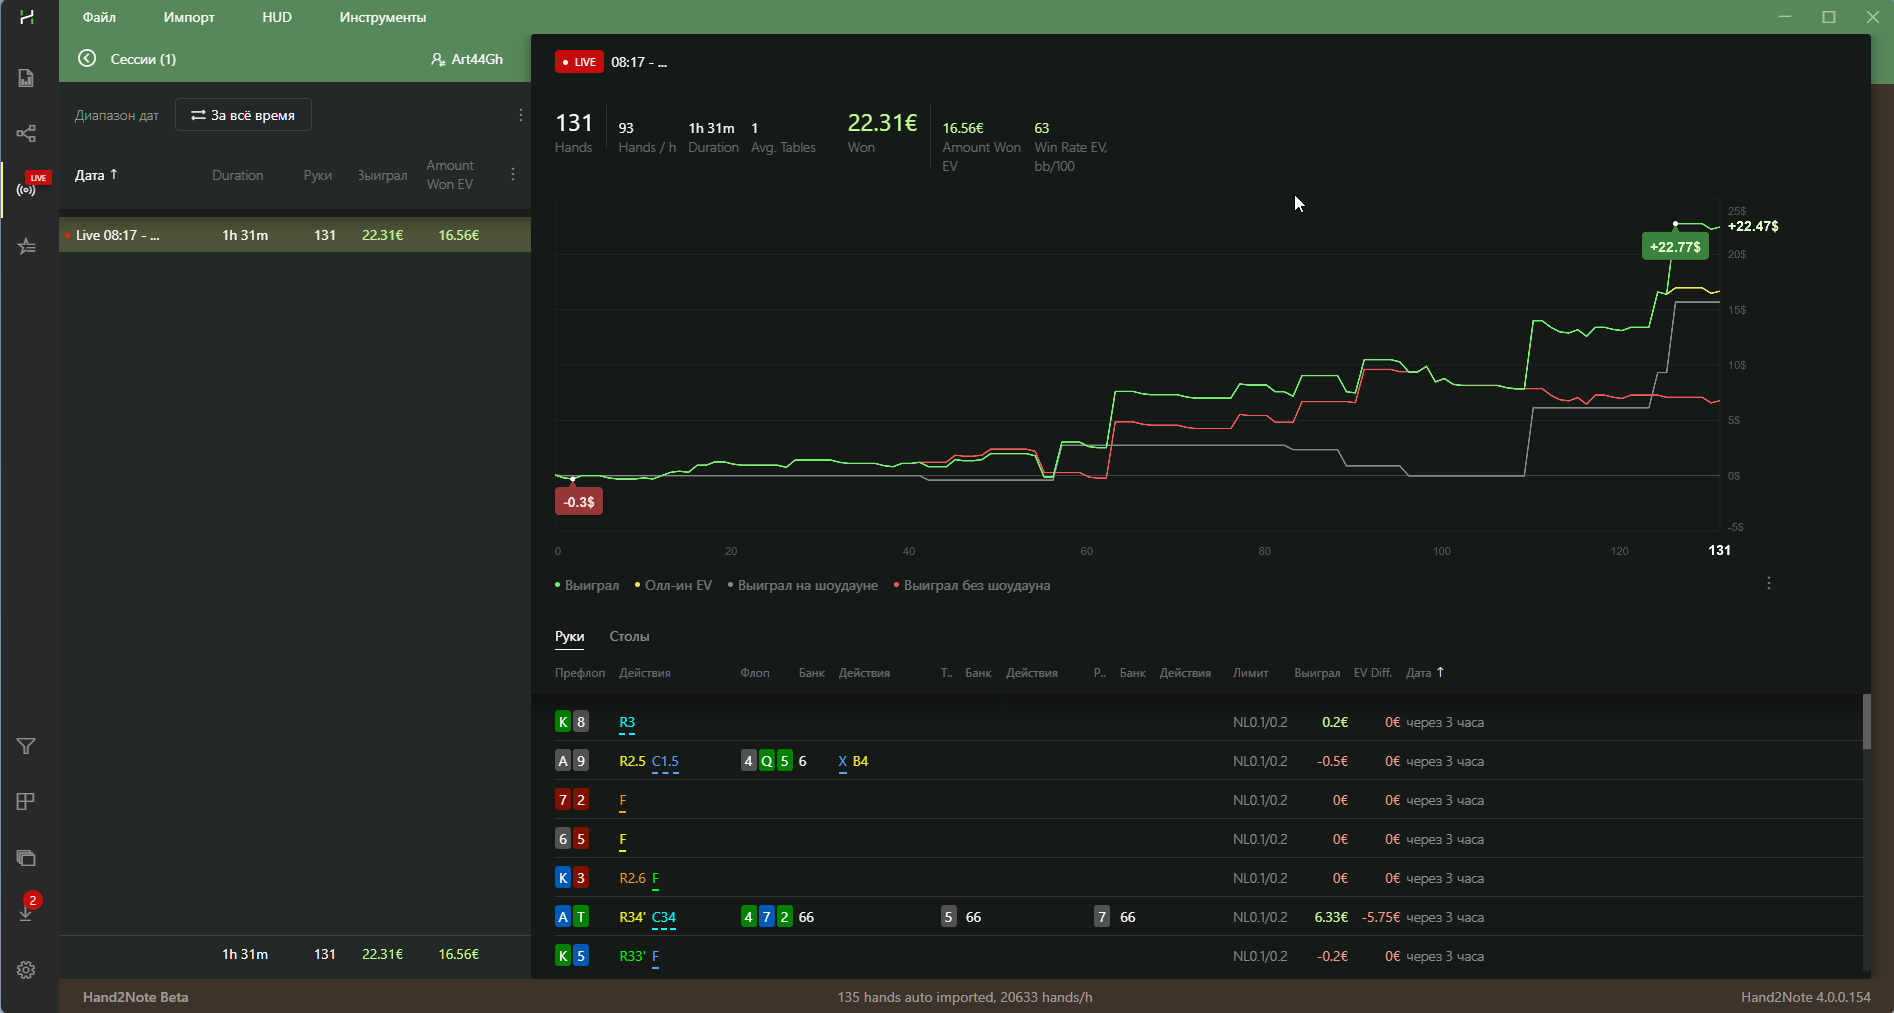The width and height of the screenshot is (1894, 1013).
Task: Click the 22.31€ Won summary stat
Action: click(882, 123)
